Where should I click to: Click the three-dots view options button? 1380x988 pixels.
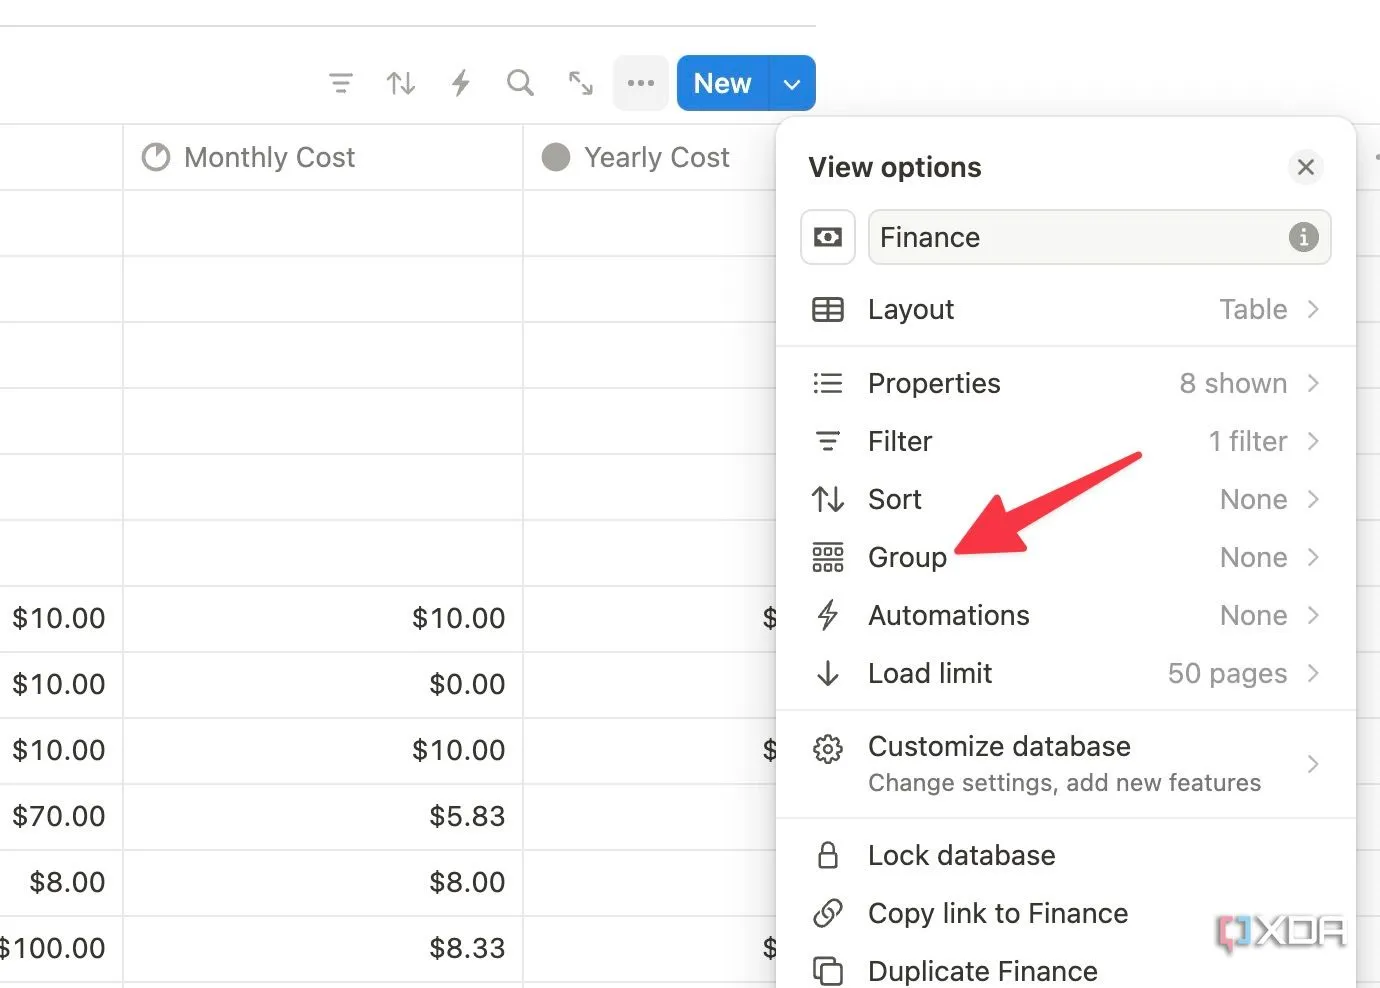click(640, 83)
